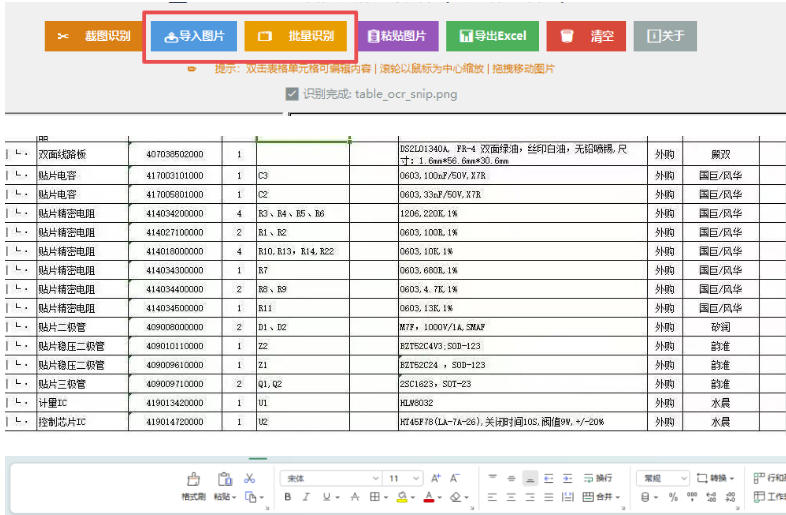Click the align right icon
The height and width of the screenshot is (515, 786).
tap(530, 497)
